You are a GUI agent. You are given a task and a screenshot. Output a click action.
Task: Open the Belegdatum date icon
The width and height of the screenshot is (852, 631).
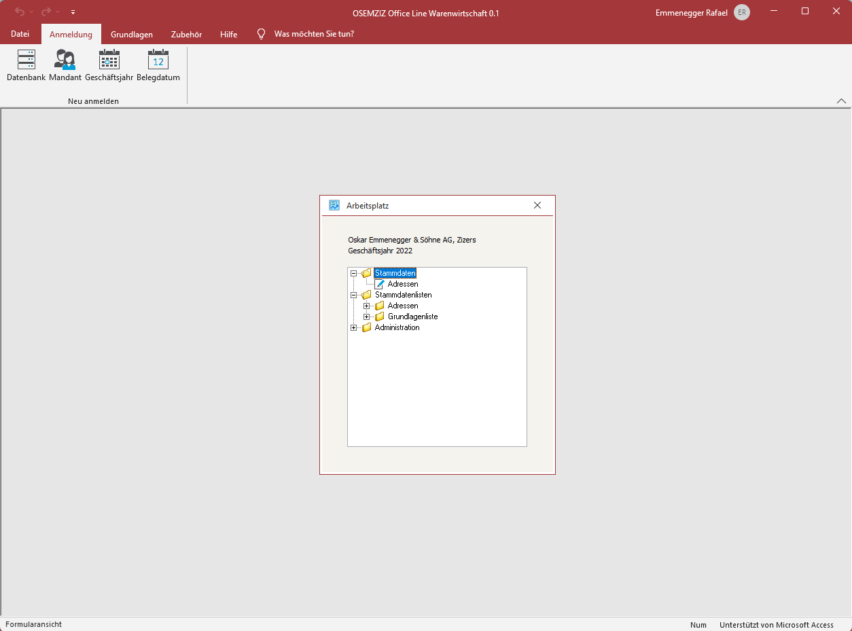(158, 60)
